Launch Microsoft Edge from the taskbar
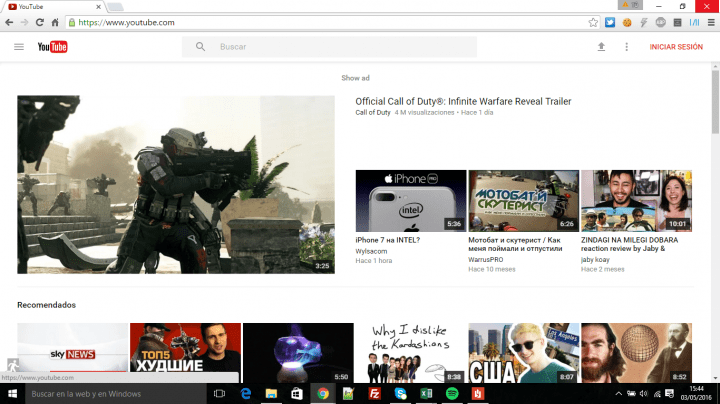Screen dimensions: 720x404 246,393
